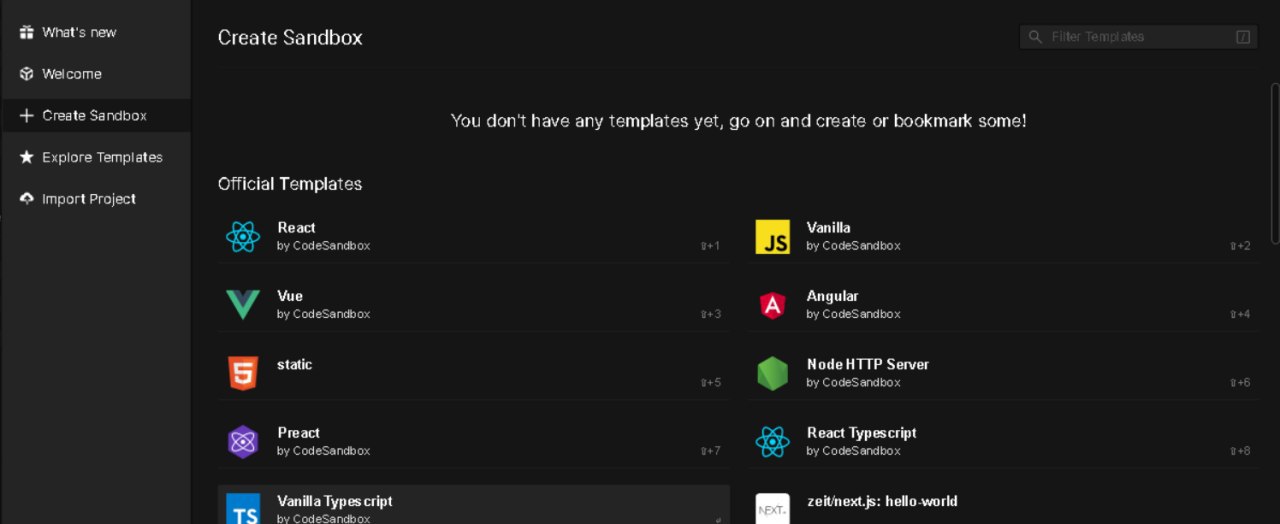The image size is (1280, 524).
Task: Open the Welcome section
Action: coord(96,74)
